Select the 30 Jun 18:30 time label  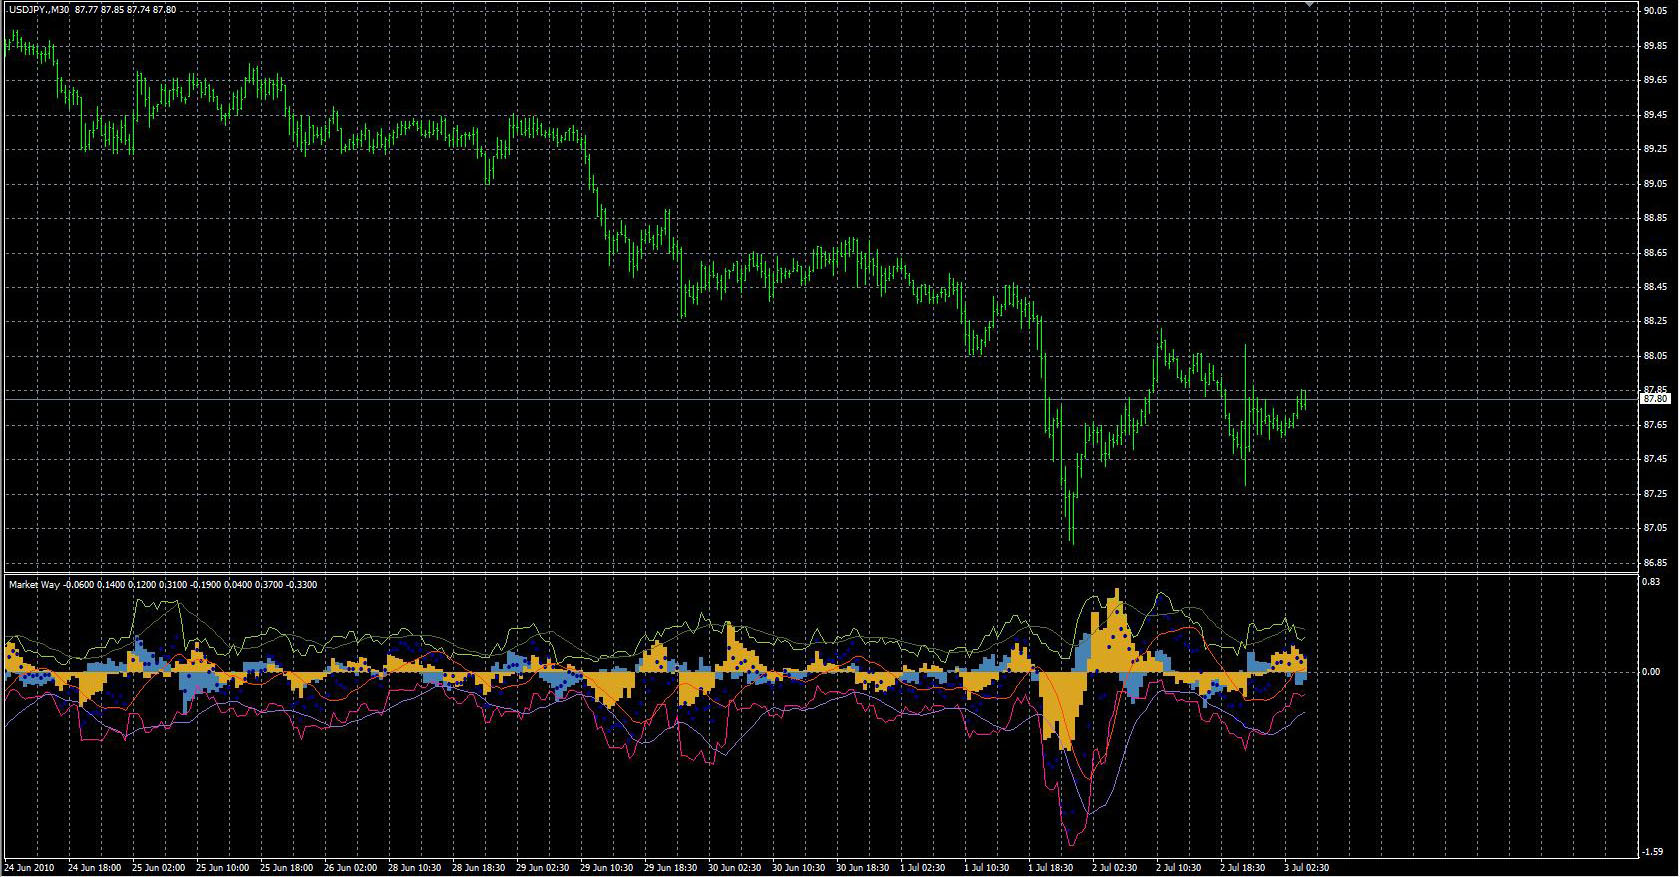point(863,868)
